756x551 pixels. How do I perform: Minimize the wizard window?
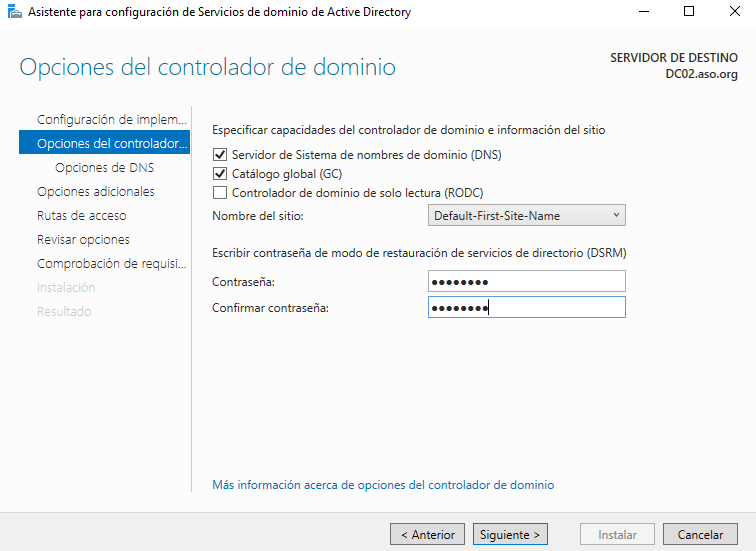click(641, 12)
